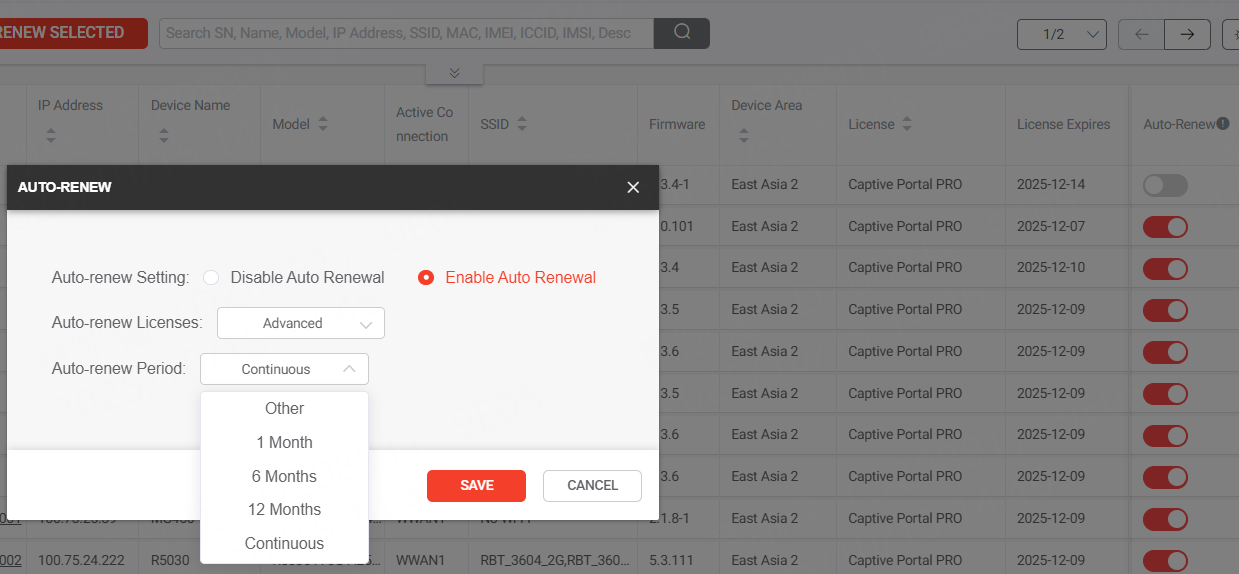Sort by Model column arrows
This screenshot has height=574, width=1239.
pos(322,124)
